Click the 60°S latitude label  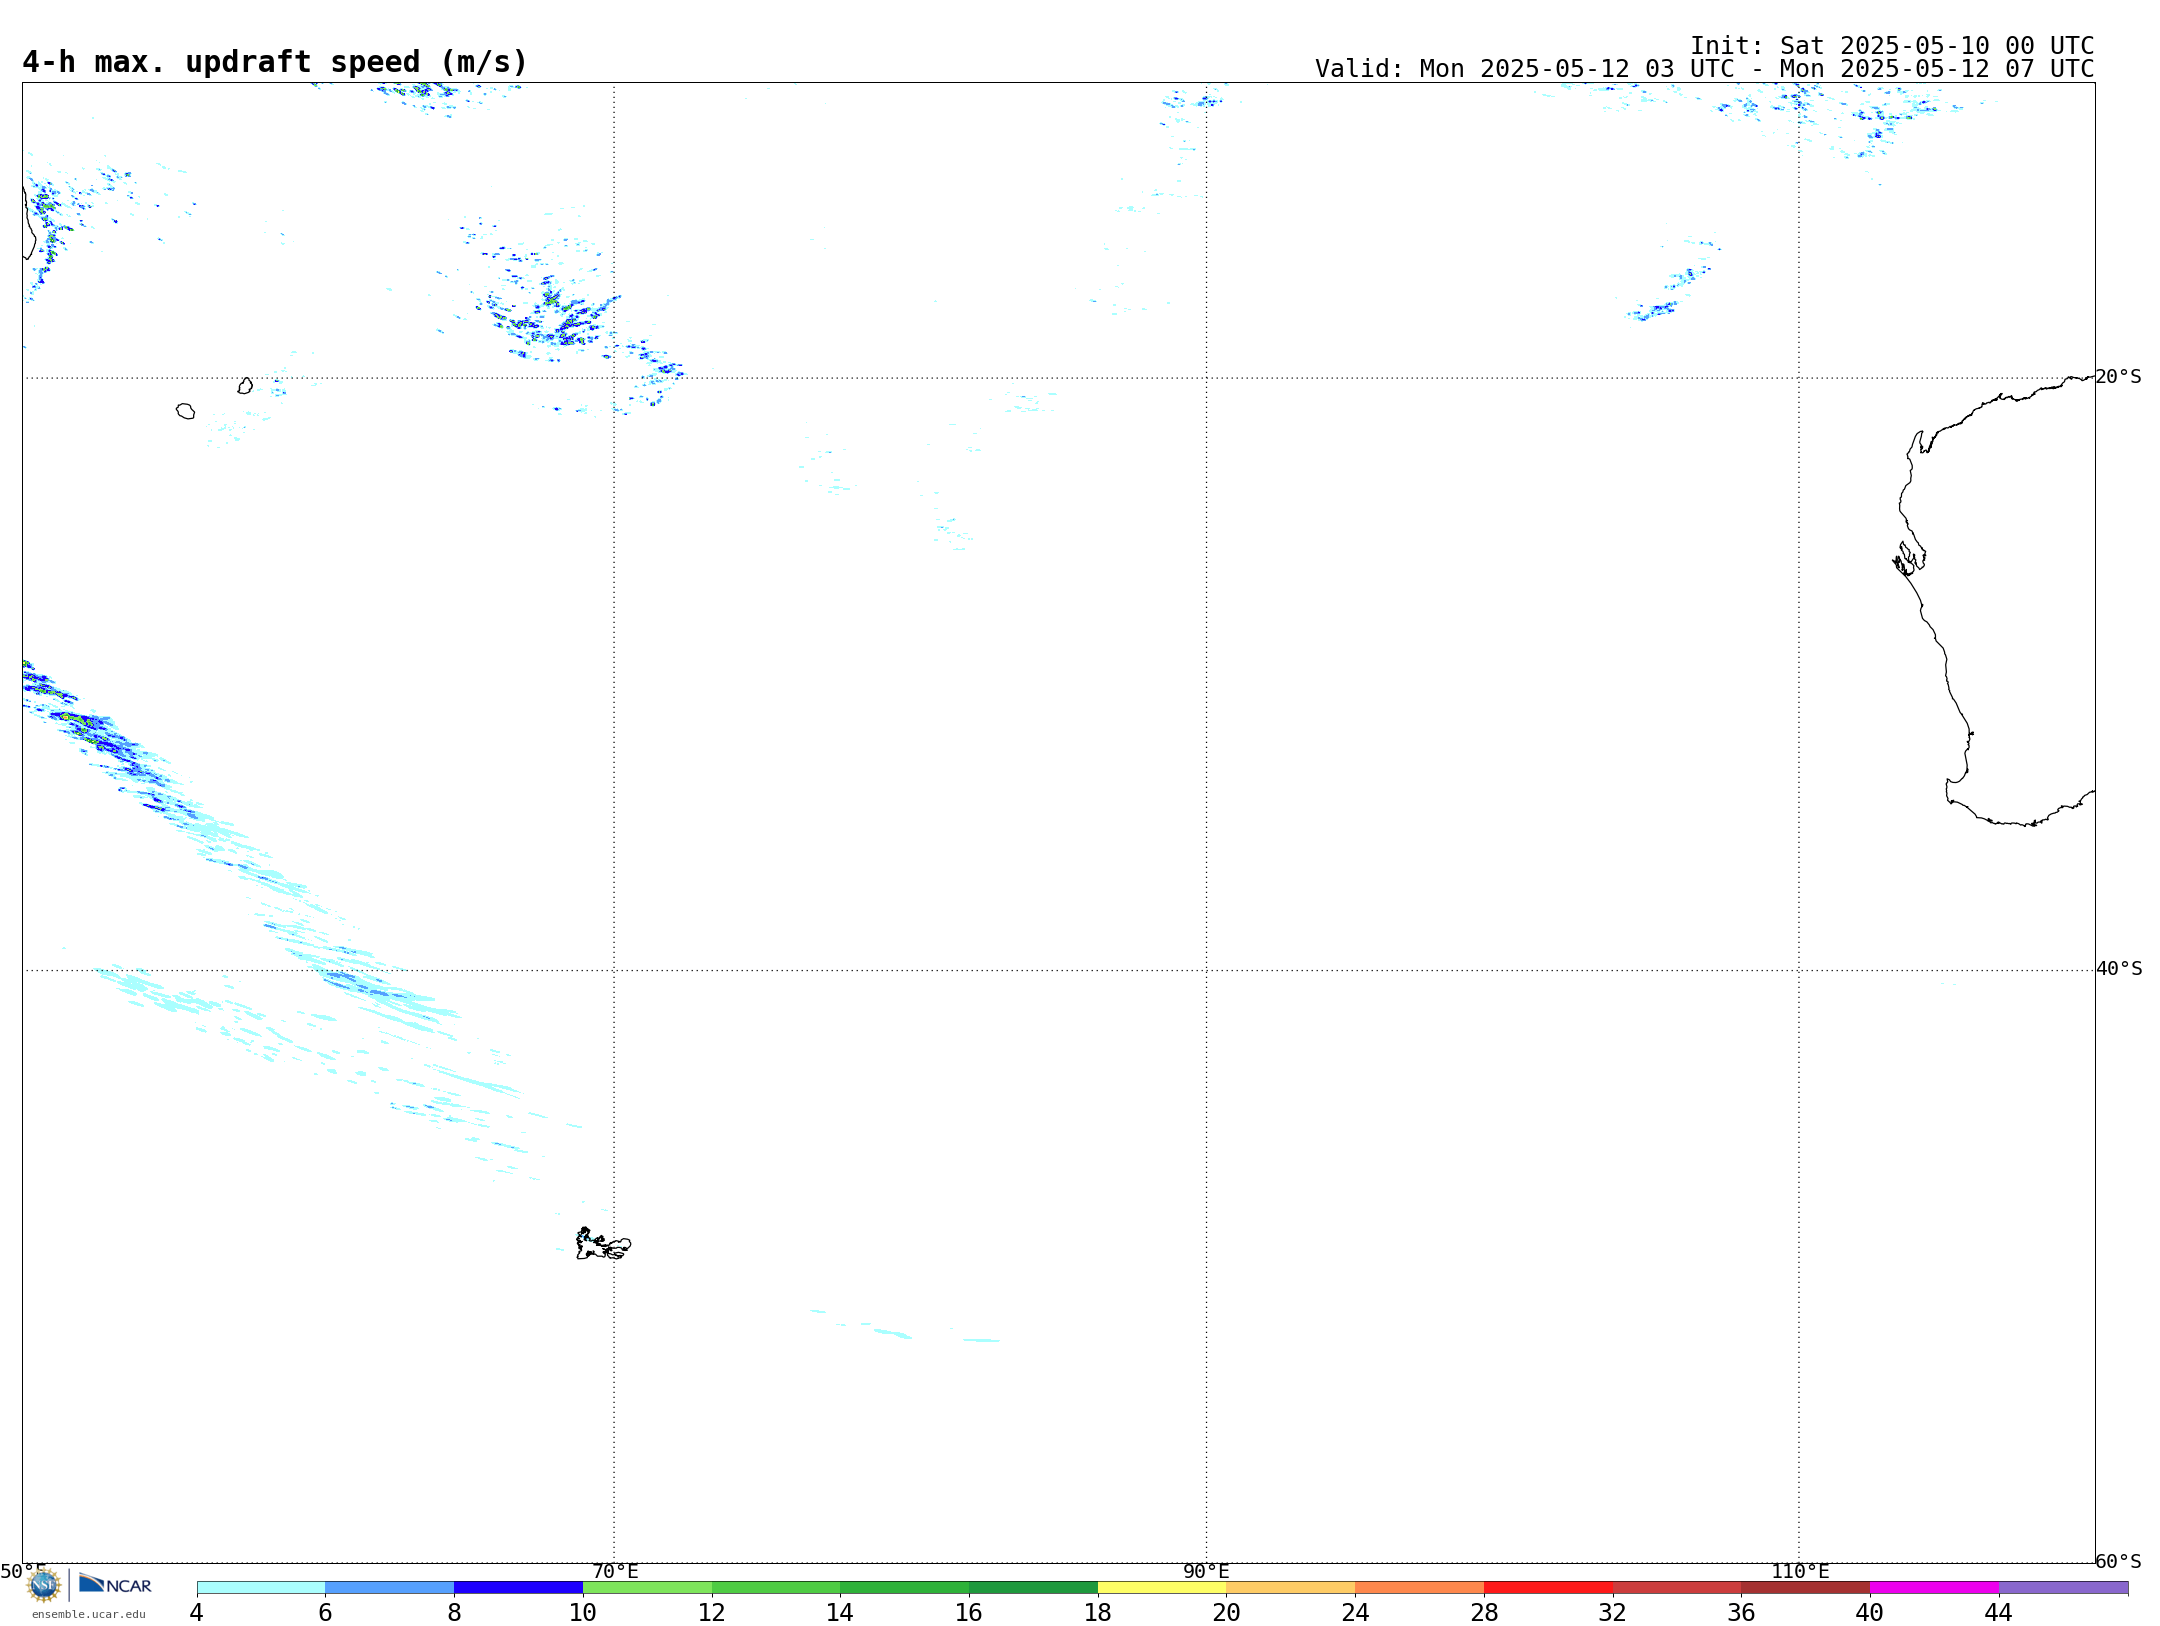click(x=2119, y=1561)
